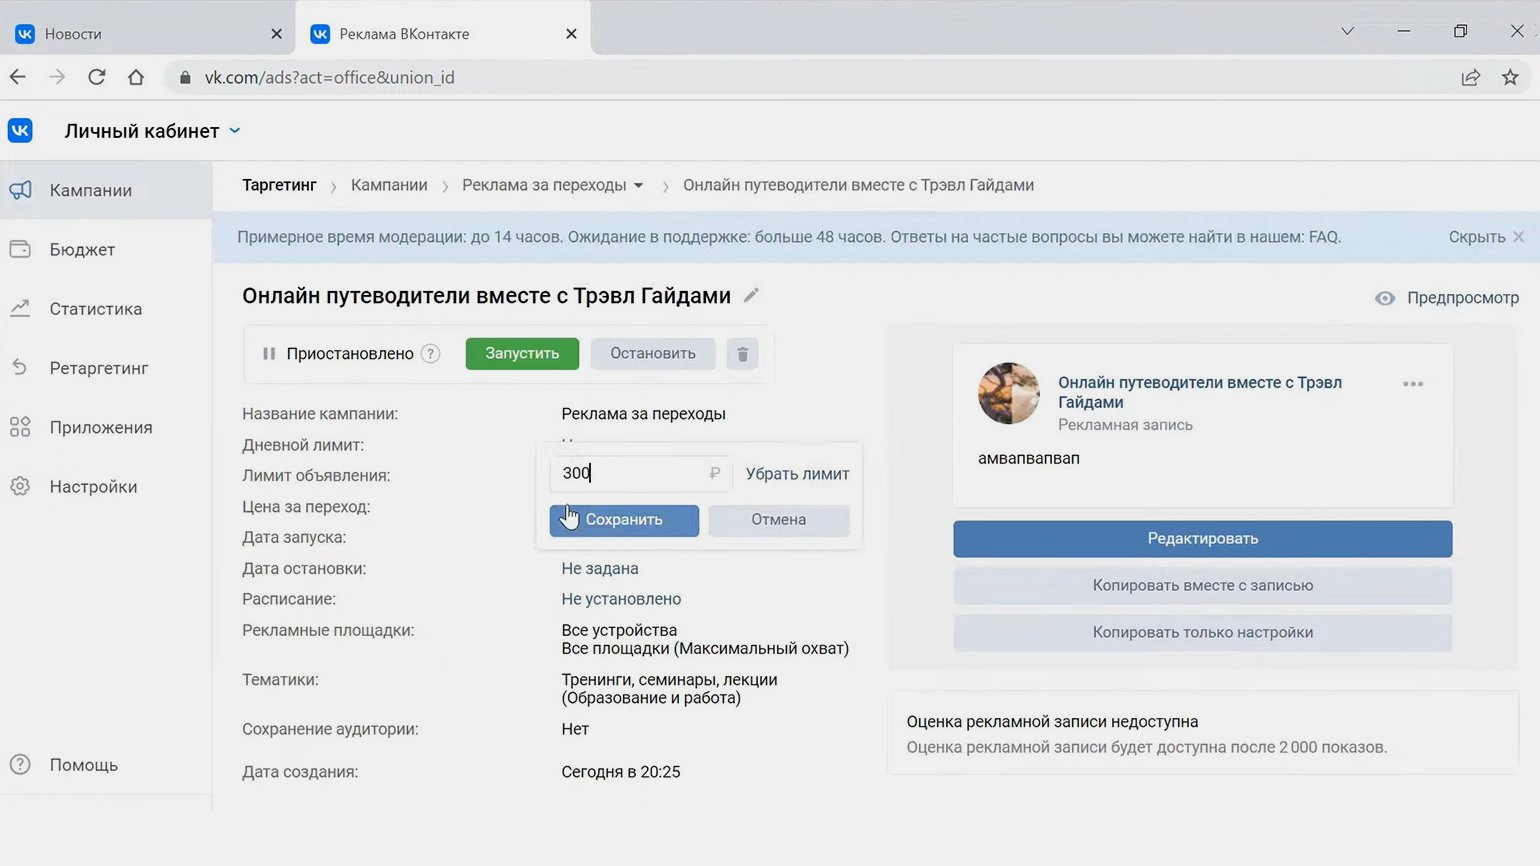Viewport: 1540px width, 866px height.
Task: Close the Реклама ВКонтакте tab
Action: point(571,33)
